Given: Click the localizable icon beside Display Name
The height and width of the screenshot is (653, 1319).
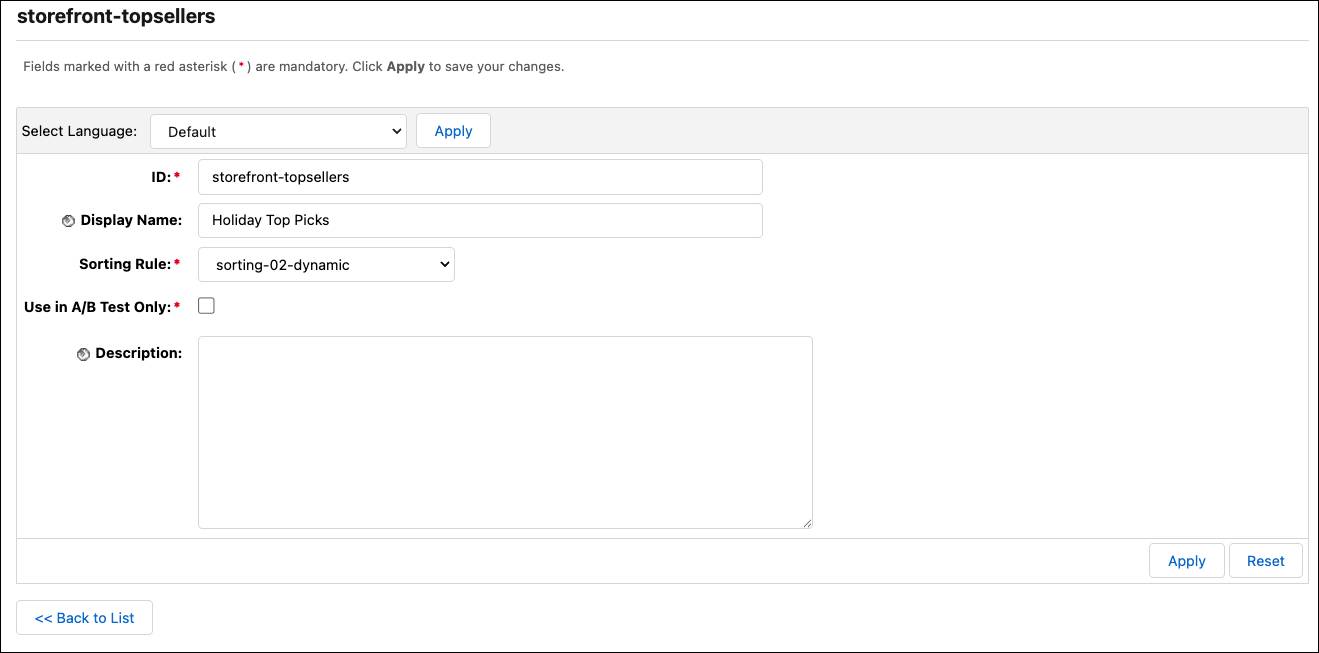Looking at the screenshot, I should point(69,221).
